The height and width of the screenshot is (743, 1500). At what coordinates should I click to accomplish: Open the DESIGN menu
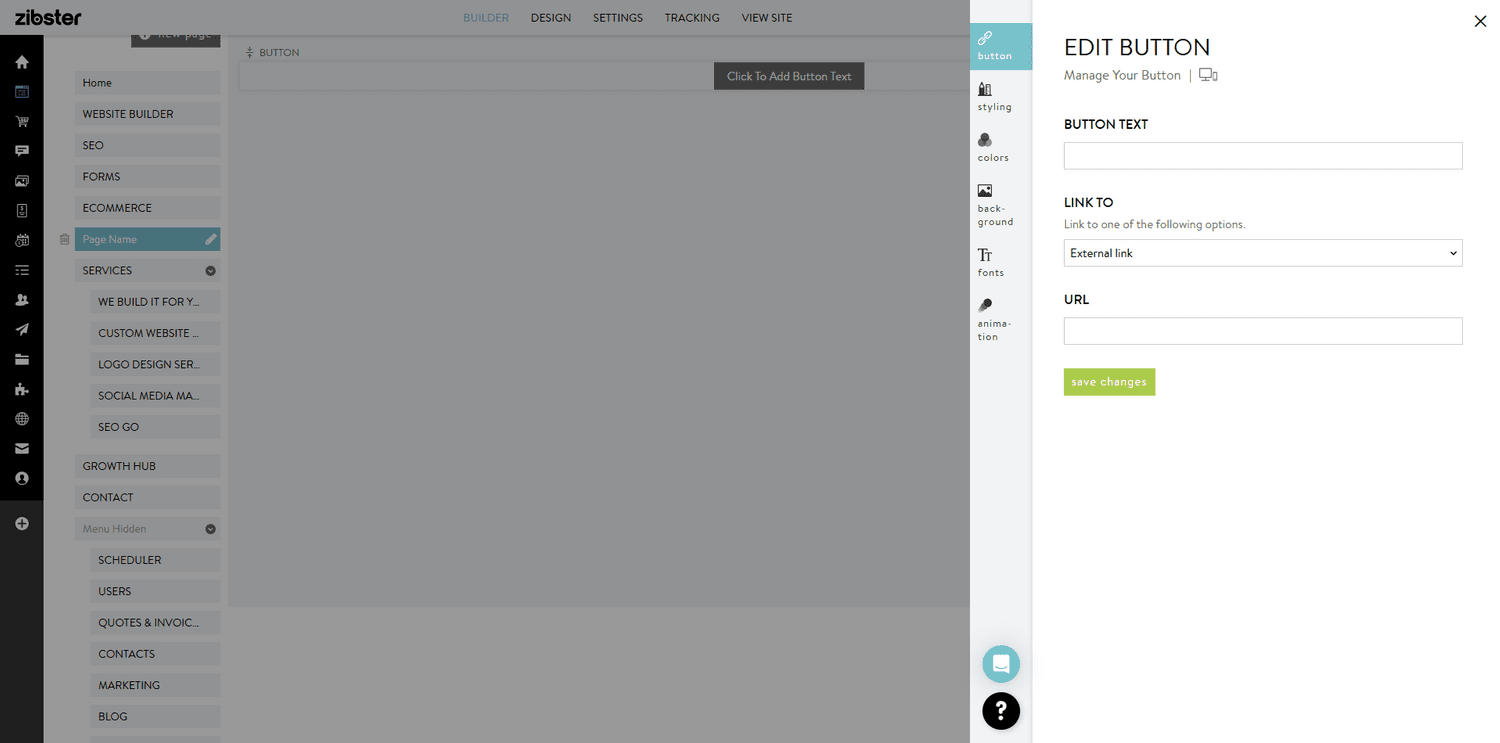pos(551,18)
